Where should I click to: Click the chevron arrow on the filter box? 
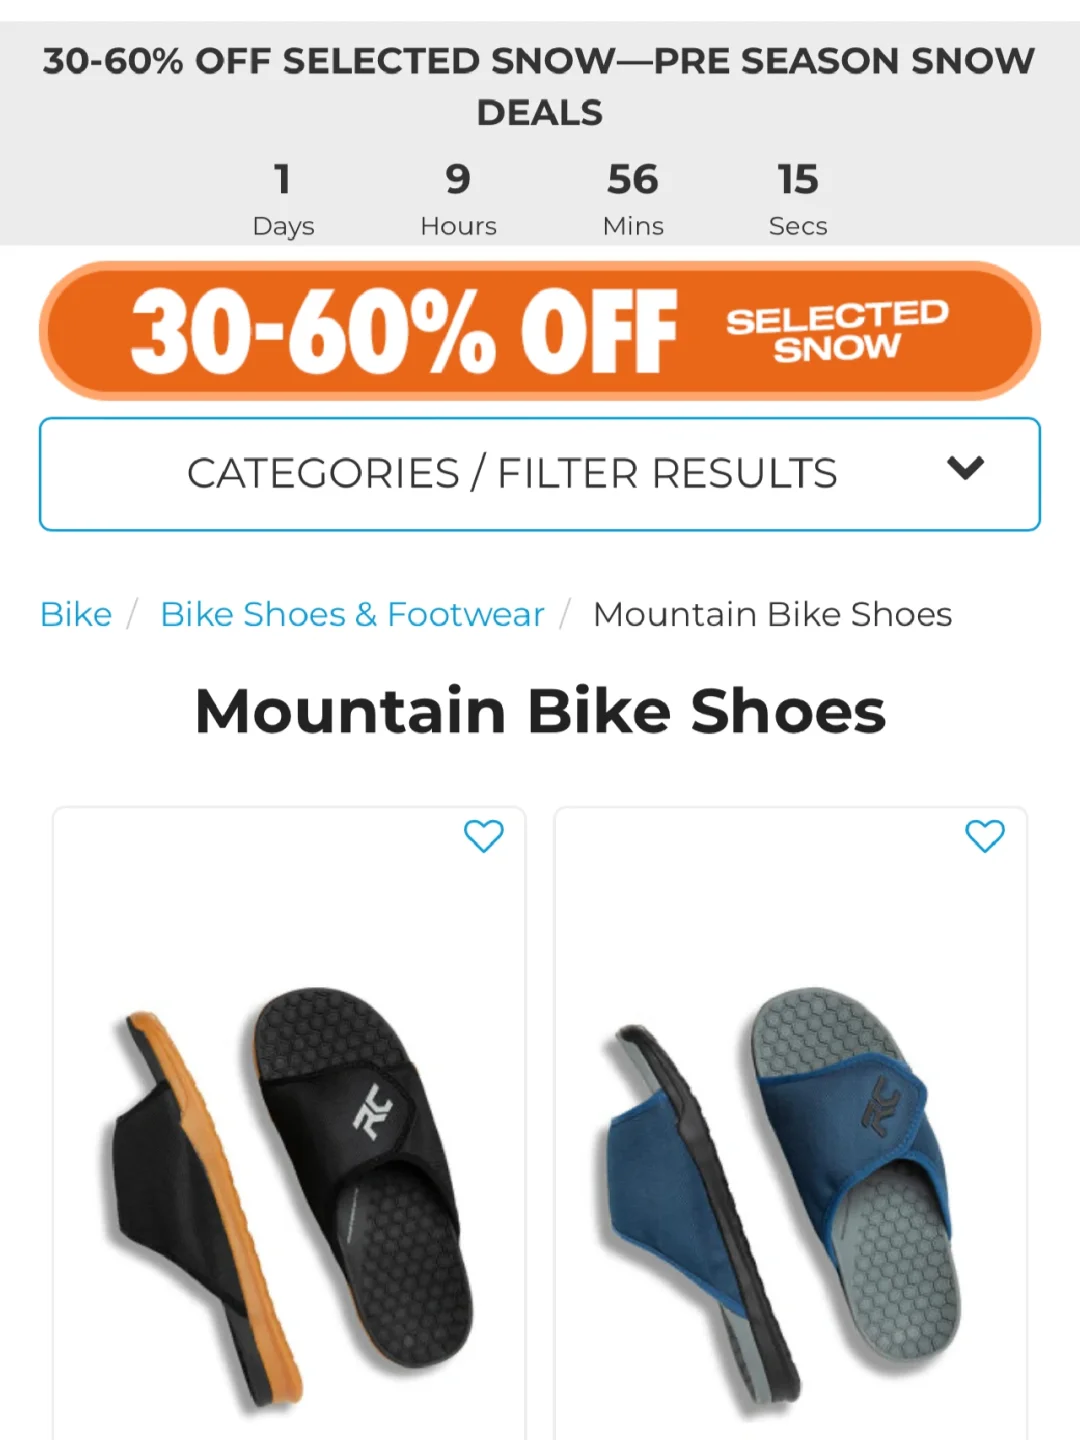click(x=965, y=468)
